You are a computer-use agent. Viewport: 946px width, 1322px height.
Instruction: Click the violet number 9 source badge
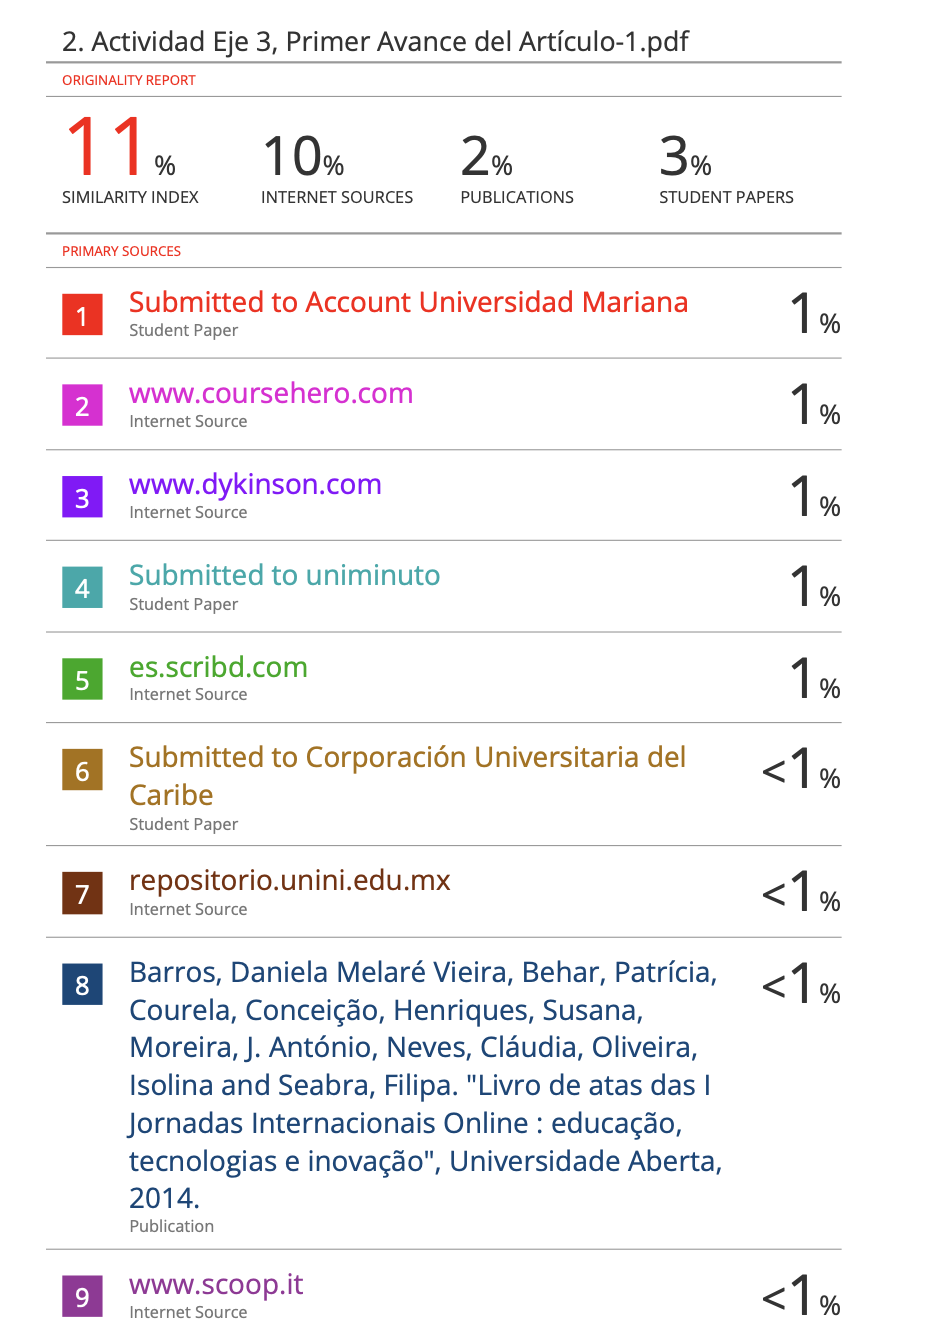(82, 1297)
